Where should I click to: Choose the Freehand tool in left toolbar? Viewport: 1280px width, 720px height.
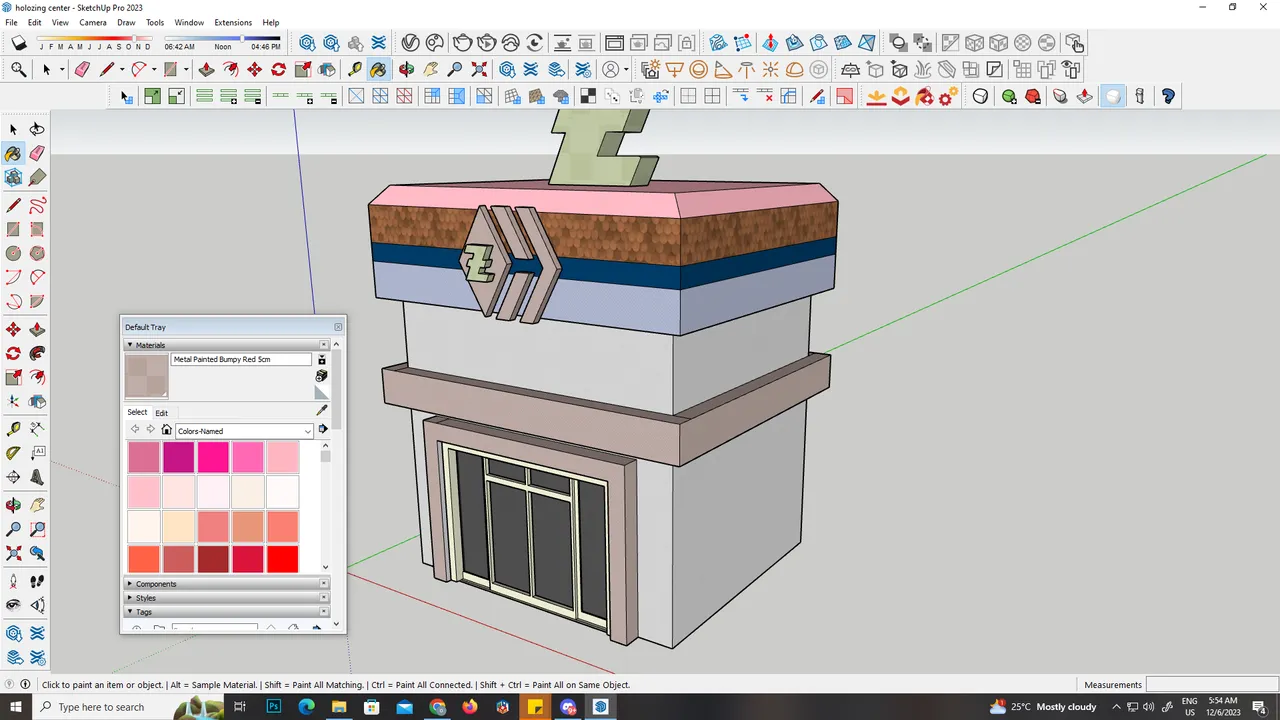[37, 205]
